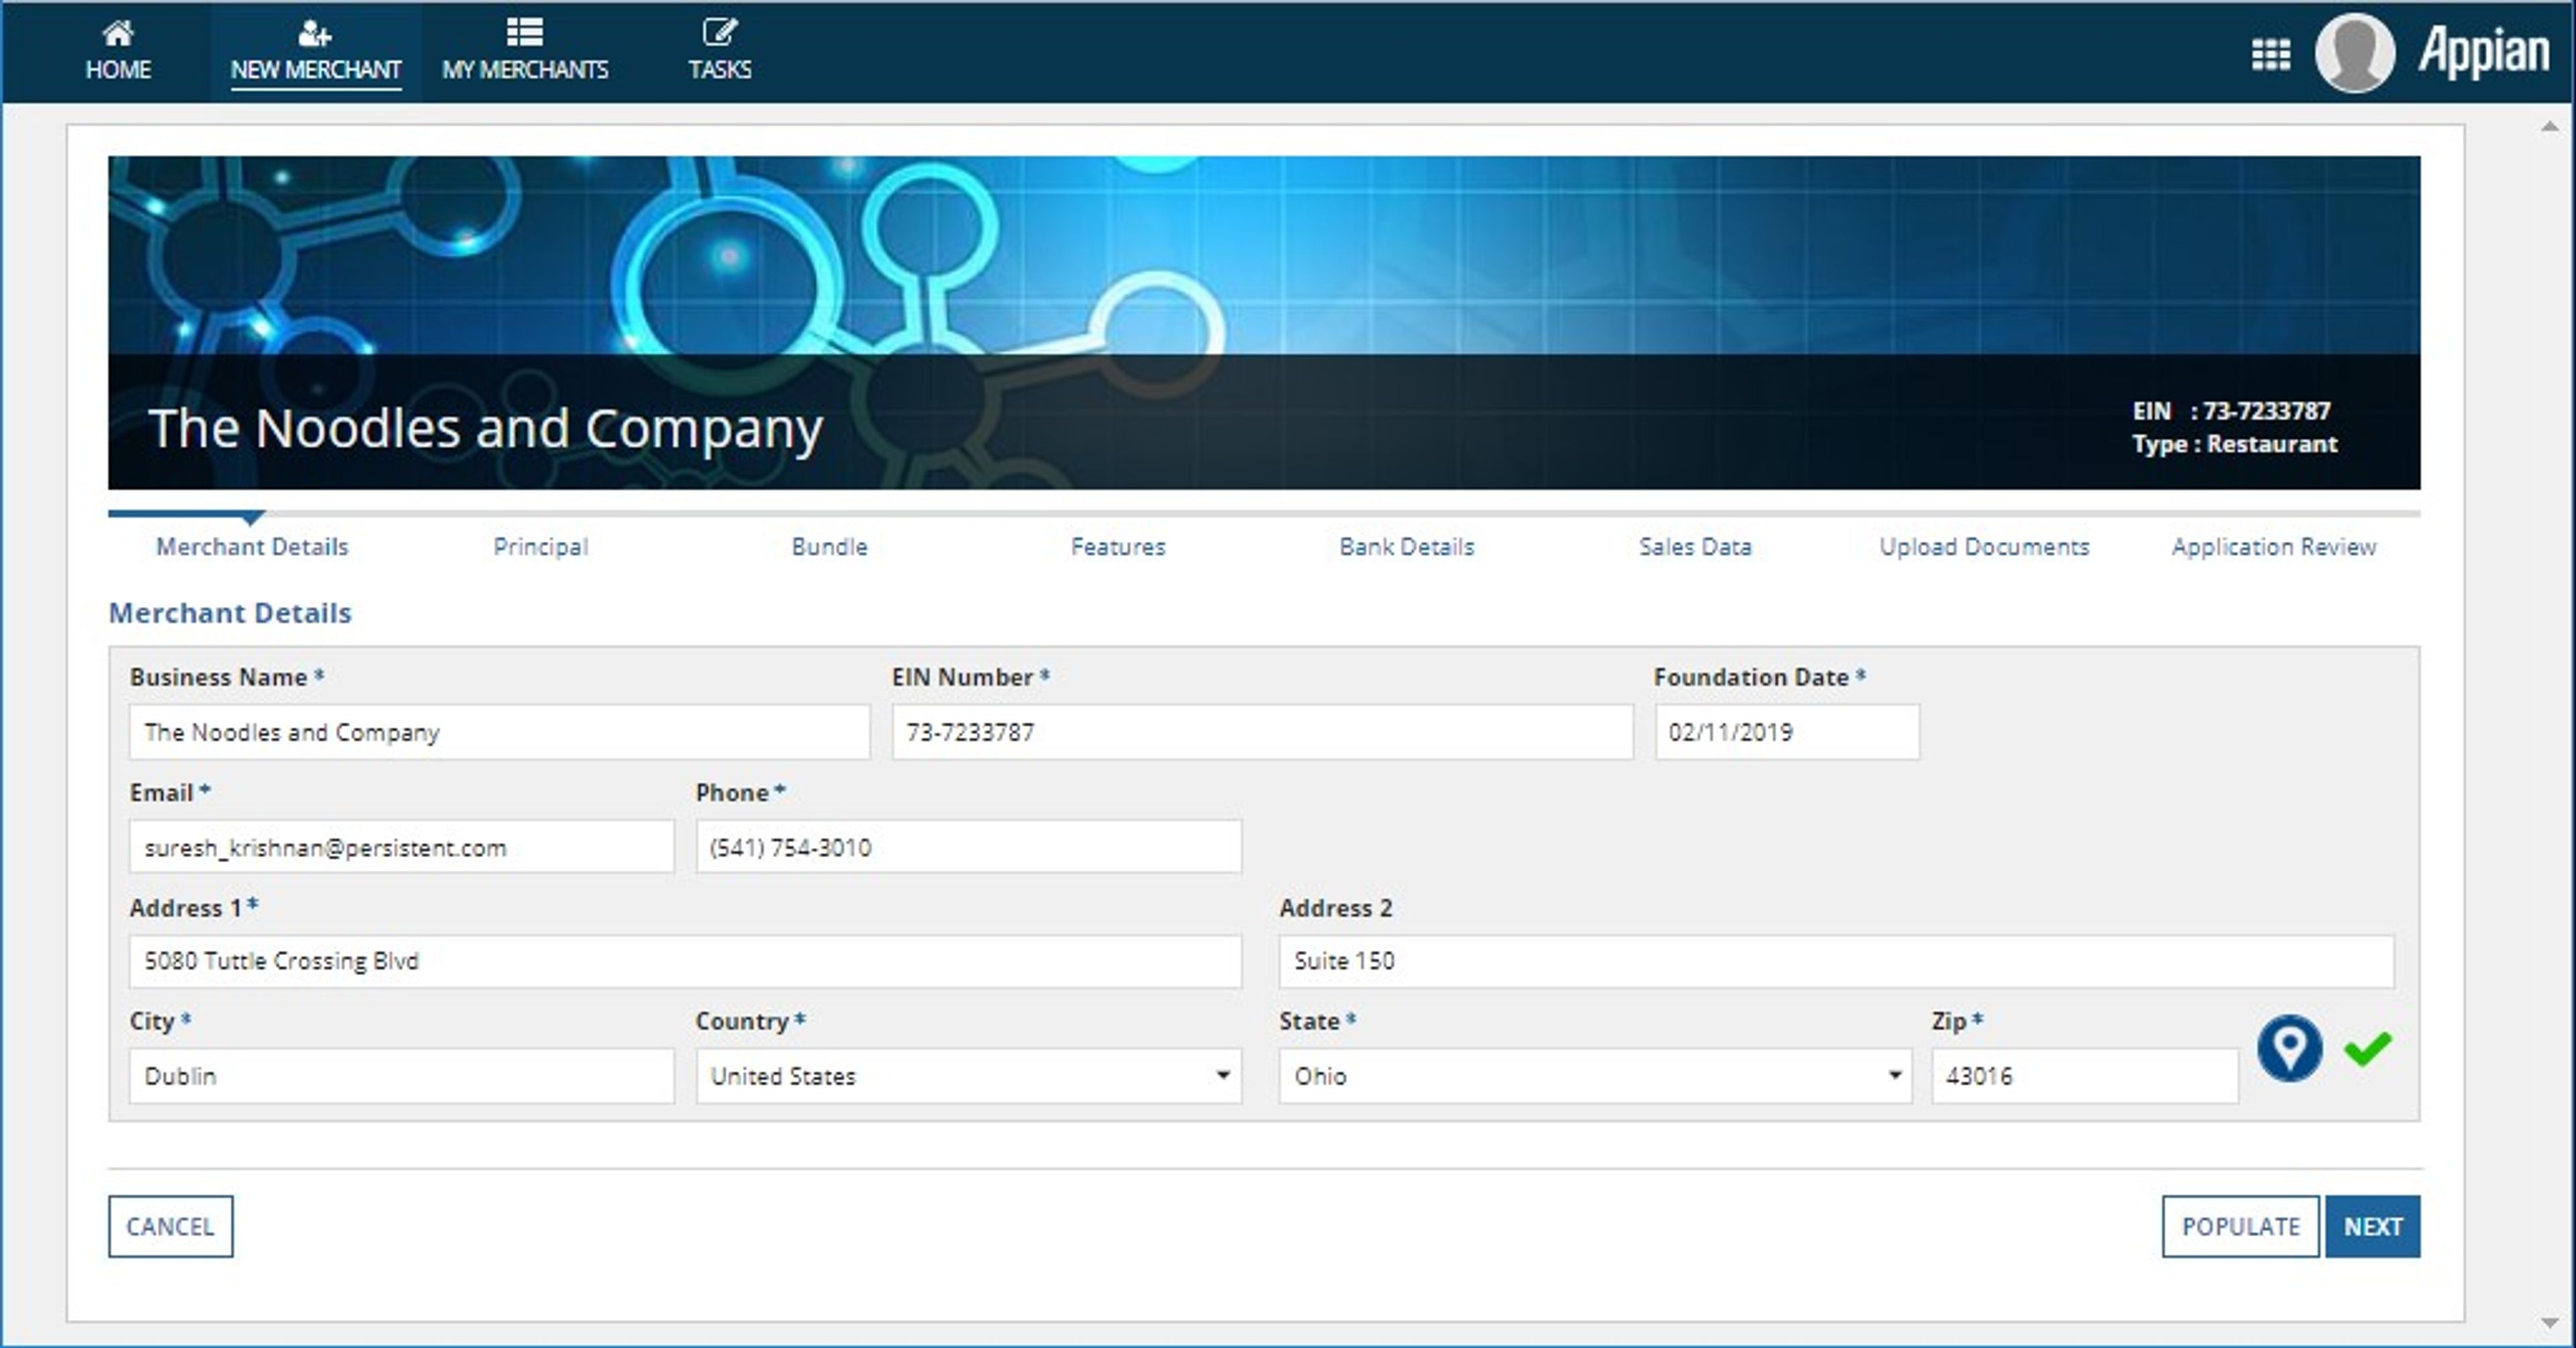
Task: Click the banner title The Noodles and Company
Action: pyautogui.click(x=486, y=428)
